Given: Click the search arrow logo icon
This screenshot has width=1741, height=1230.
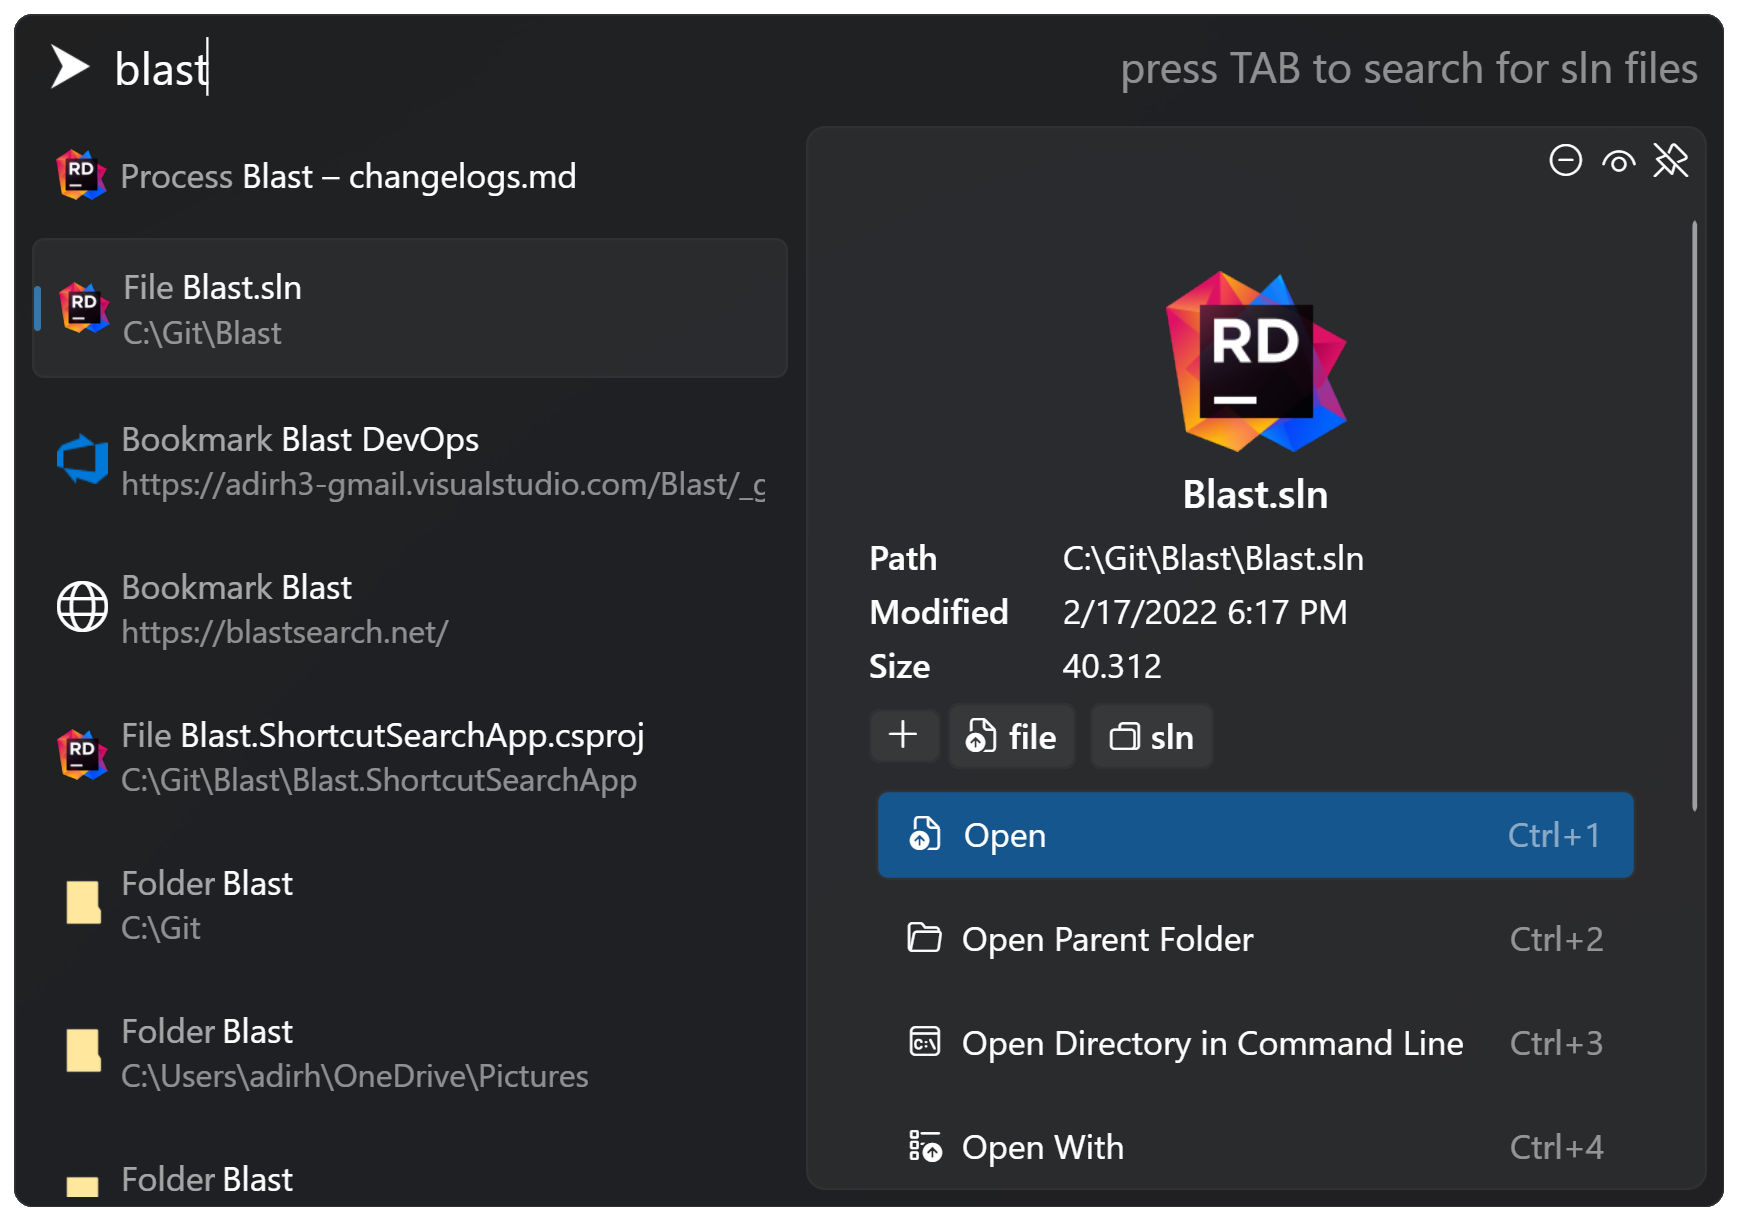Looking at the screenshot, I should pyautogui.click(x=70, y=67).
